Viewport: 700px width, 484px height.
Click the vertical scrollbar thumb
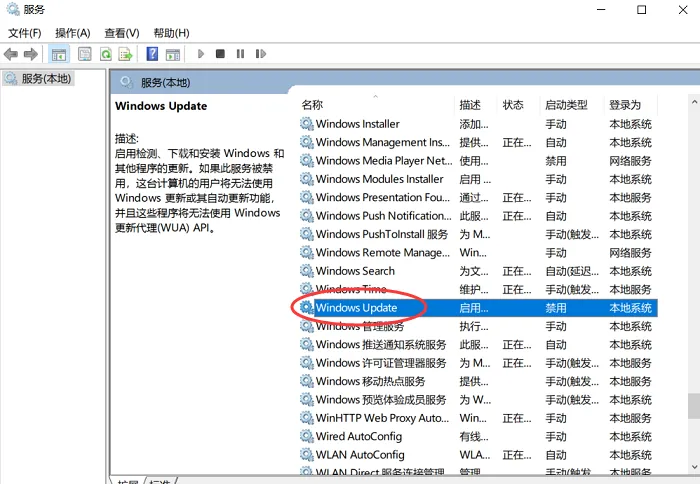pos(694,405)
